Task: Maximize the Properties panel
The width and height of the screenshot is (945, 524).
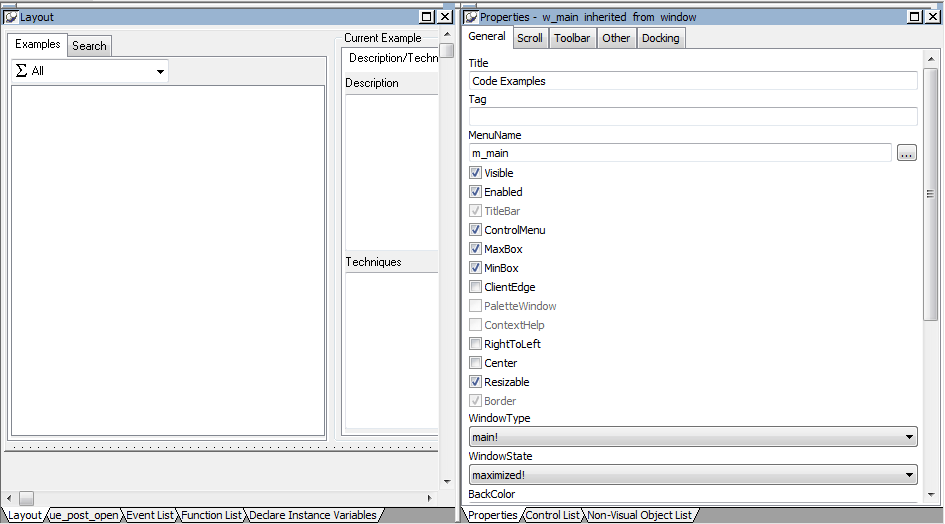Action: pos(916,17)
